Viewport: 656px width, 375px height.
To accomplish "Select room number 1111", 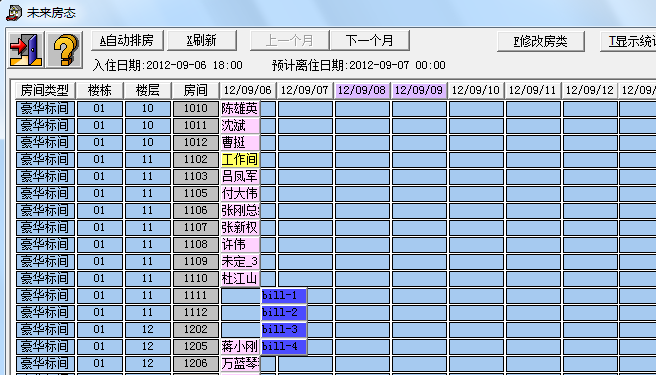I will coord(196,295).
